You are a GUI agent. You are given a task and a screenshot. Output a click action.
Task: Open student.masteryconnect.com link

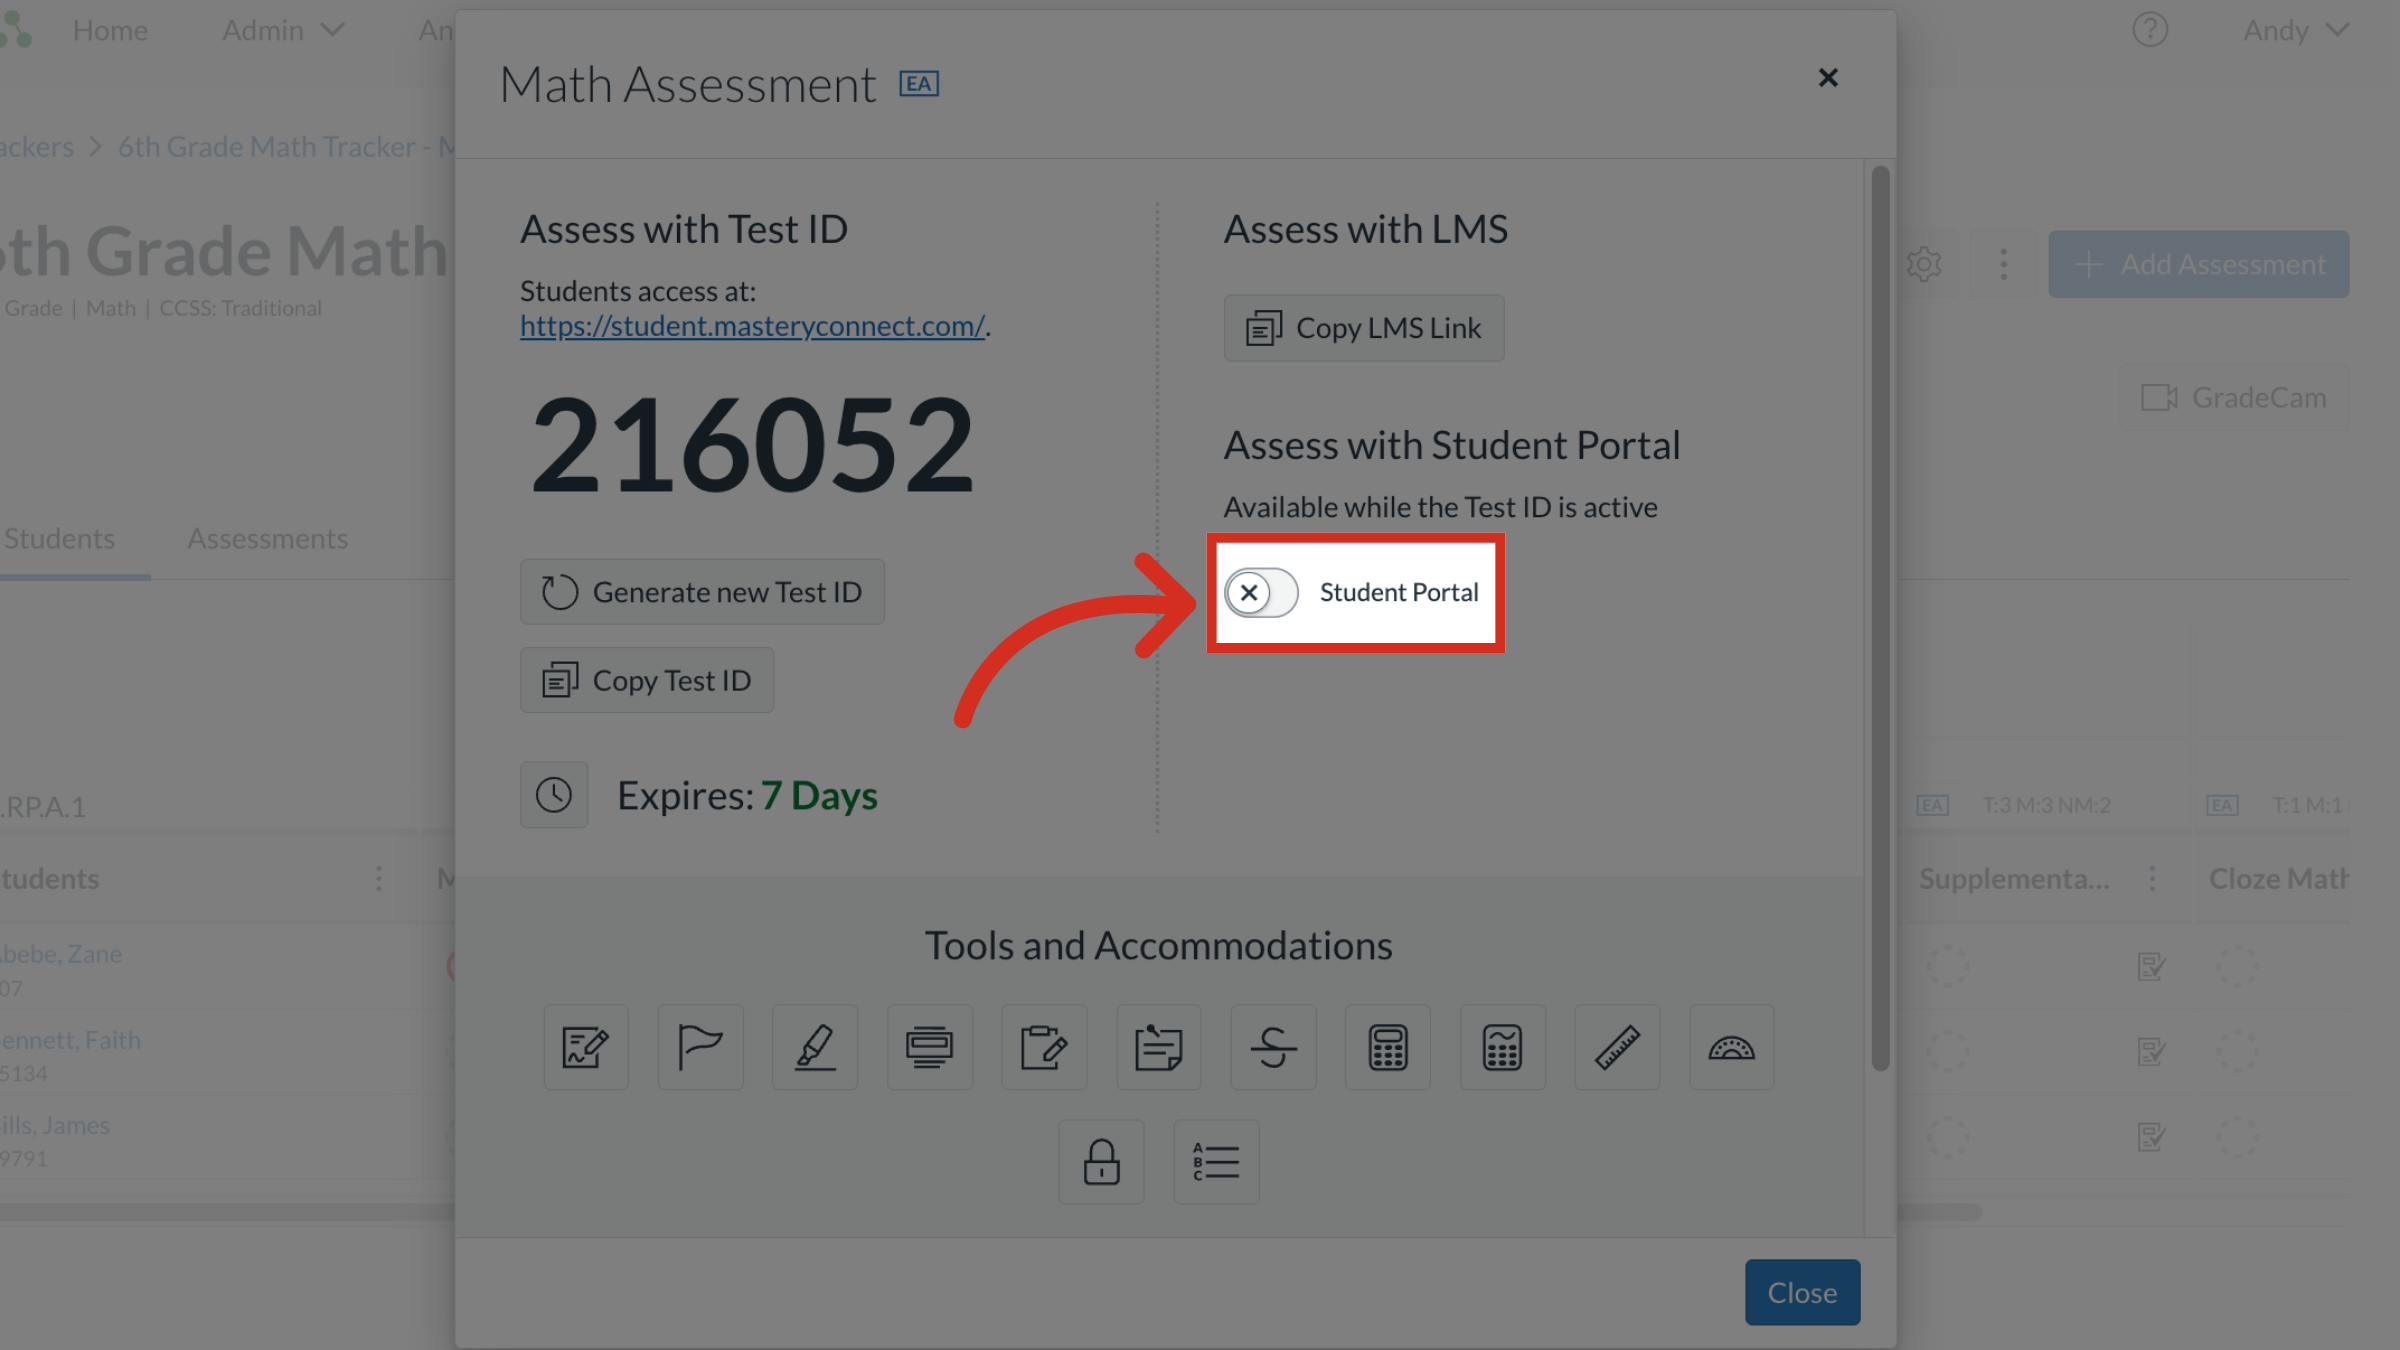point(752,326)
